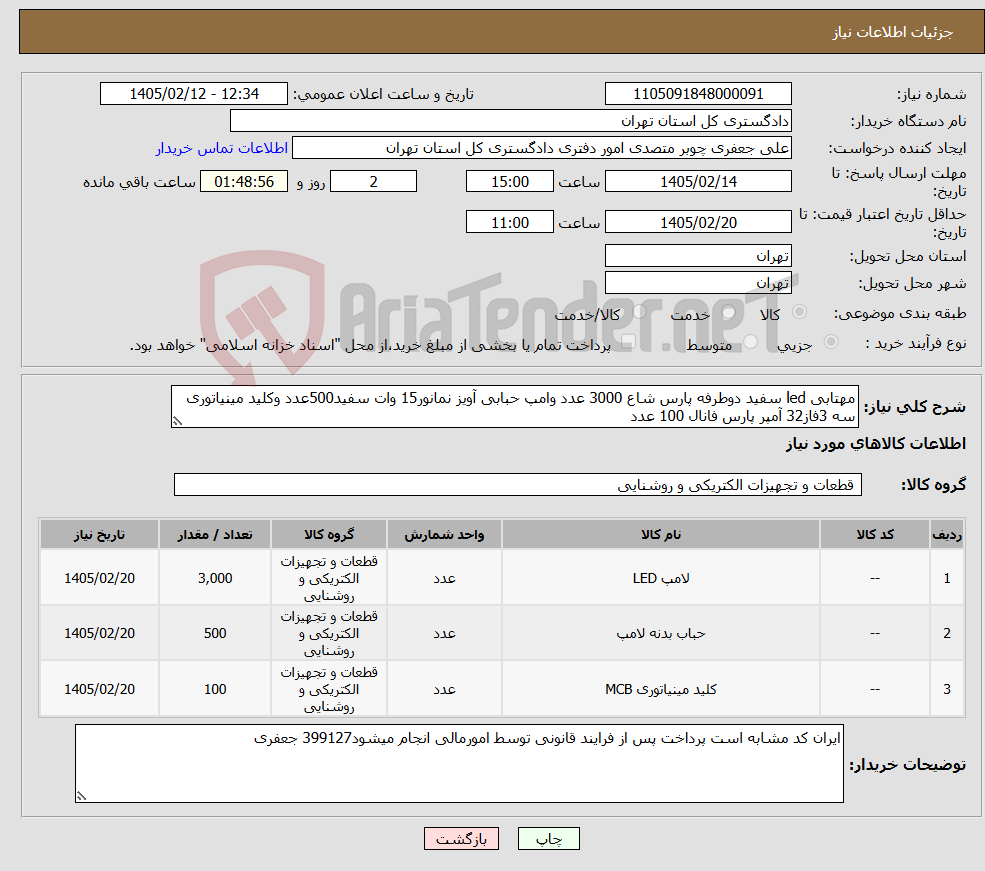Click the request creator name field
Image resolution: width=985 pixels, height=871 pixels.
click(541, 148)
